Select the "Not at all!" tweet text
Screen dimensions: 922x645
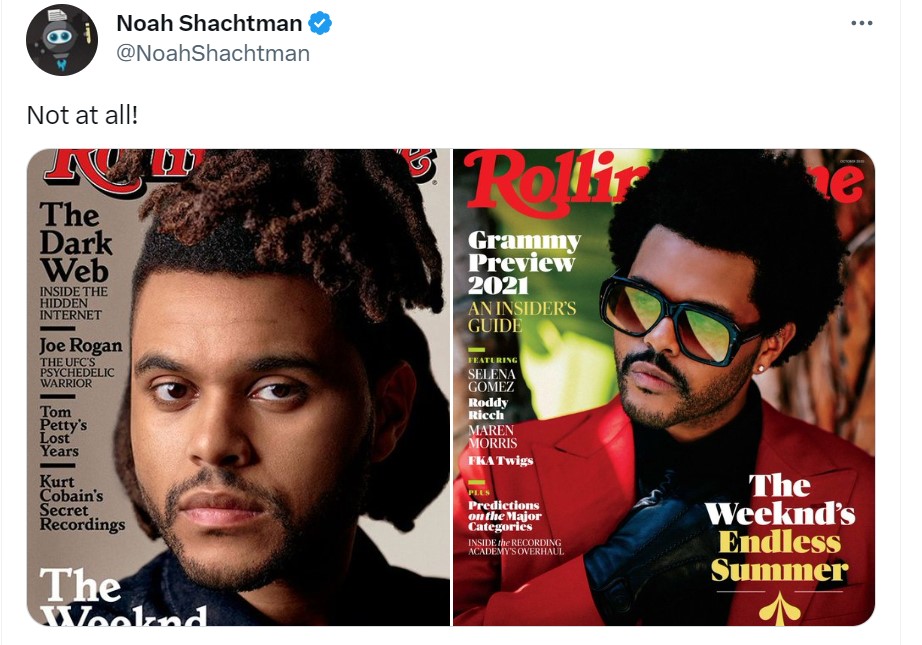point(82,115)
